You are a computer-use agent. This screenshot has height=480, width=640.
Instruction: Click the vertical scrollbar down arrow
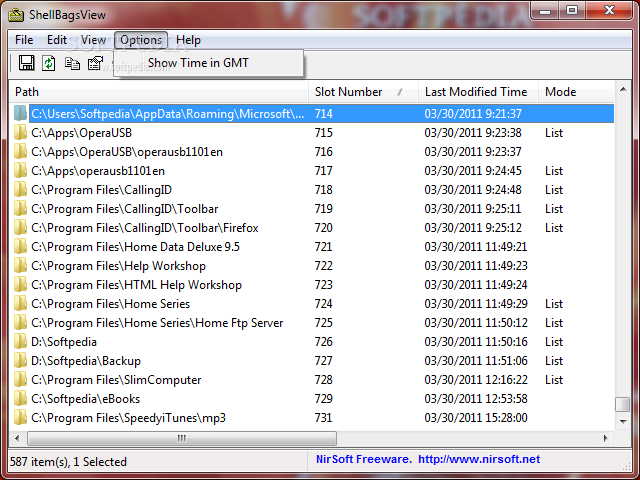623,422
